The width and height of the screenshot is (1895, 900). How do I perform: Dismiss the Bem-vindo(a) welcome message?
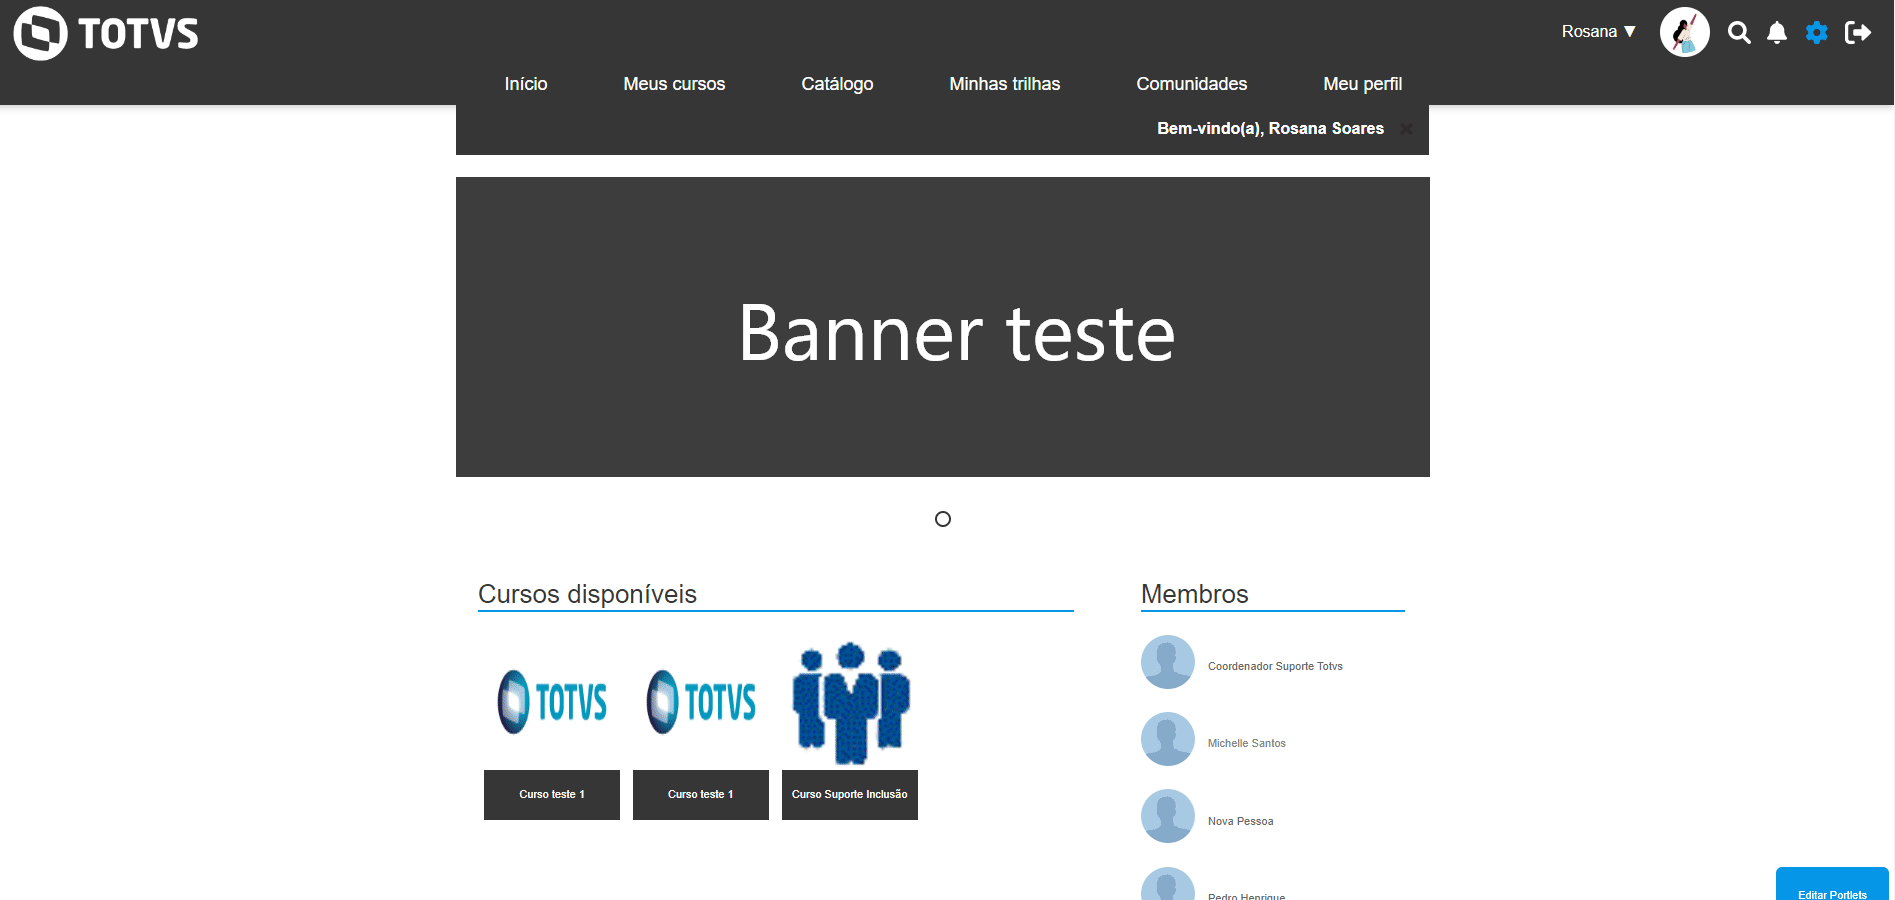(x=1406, y=129)
